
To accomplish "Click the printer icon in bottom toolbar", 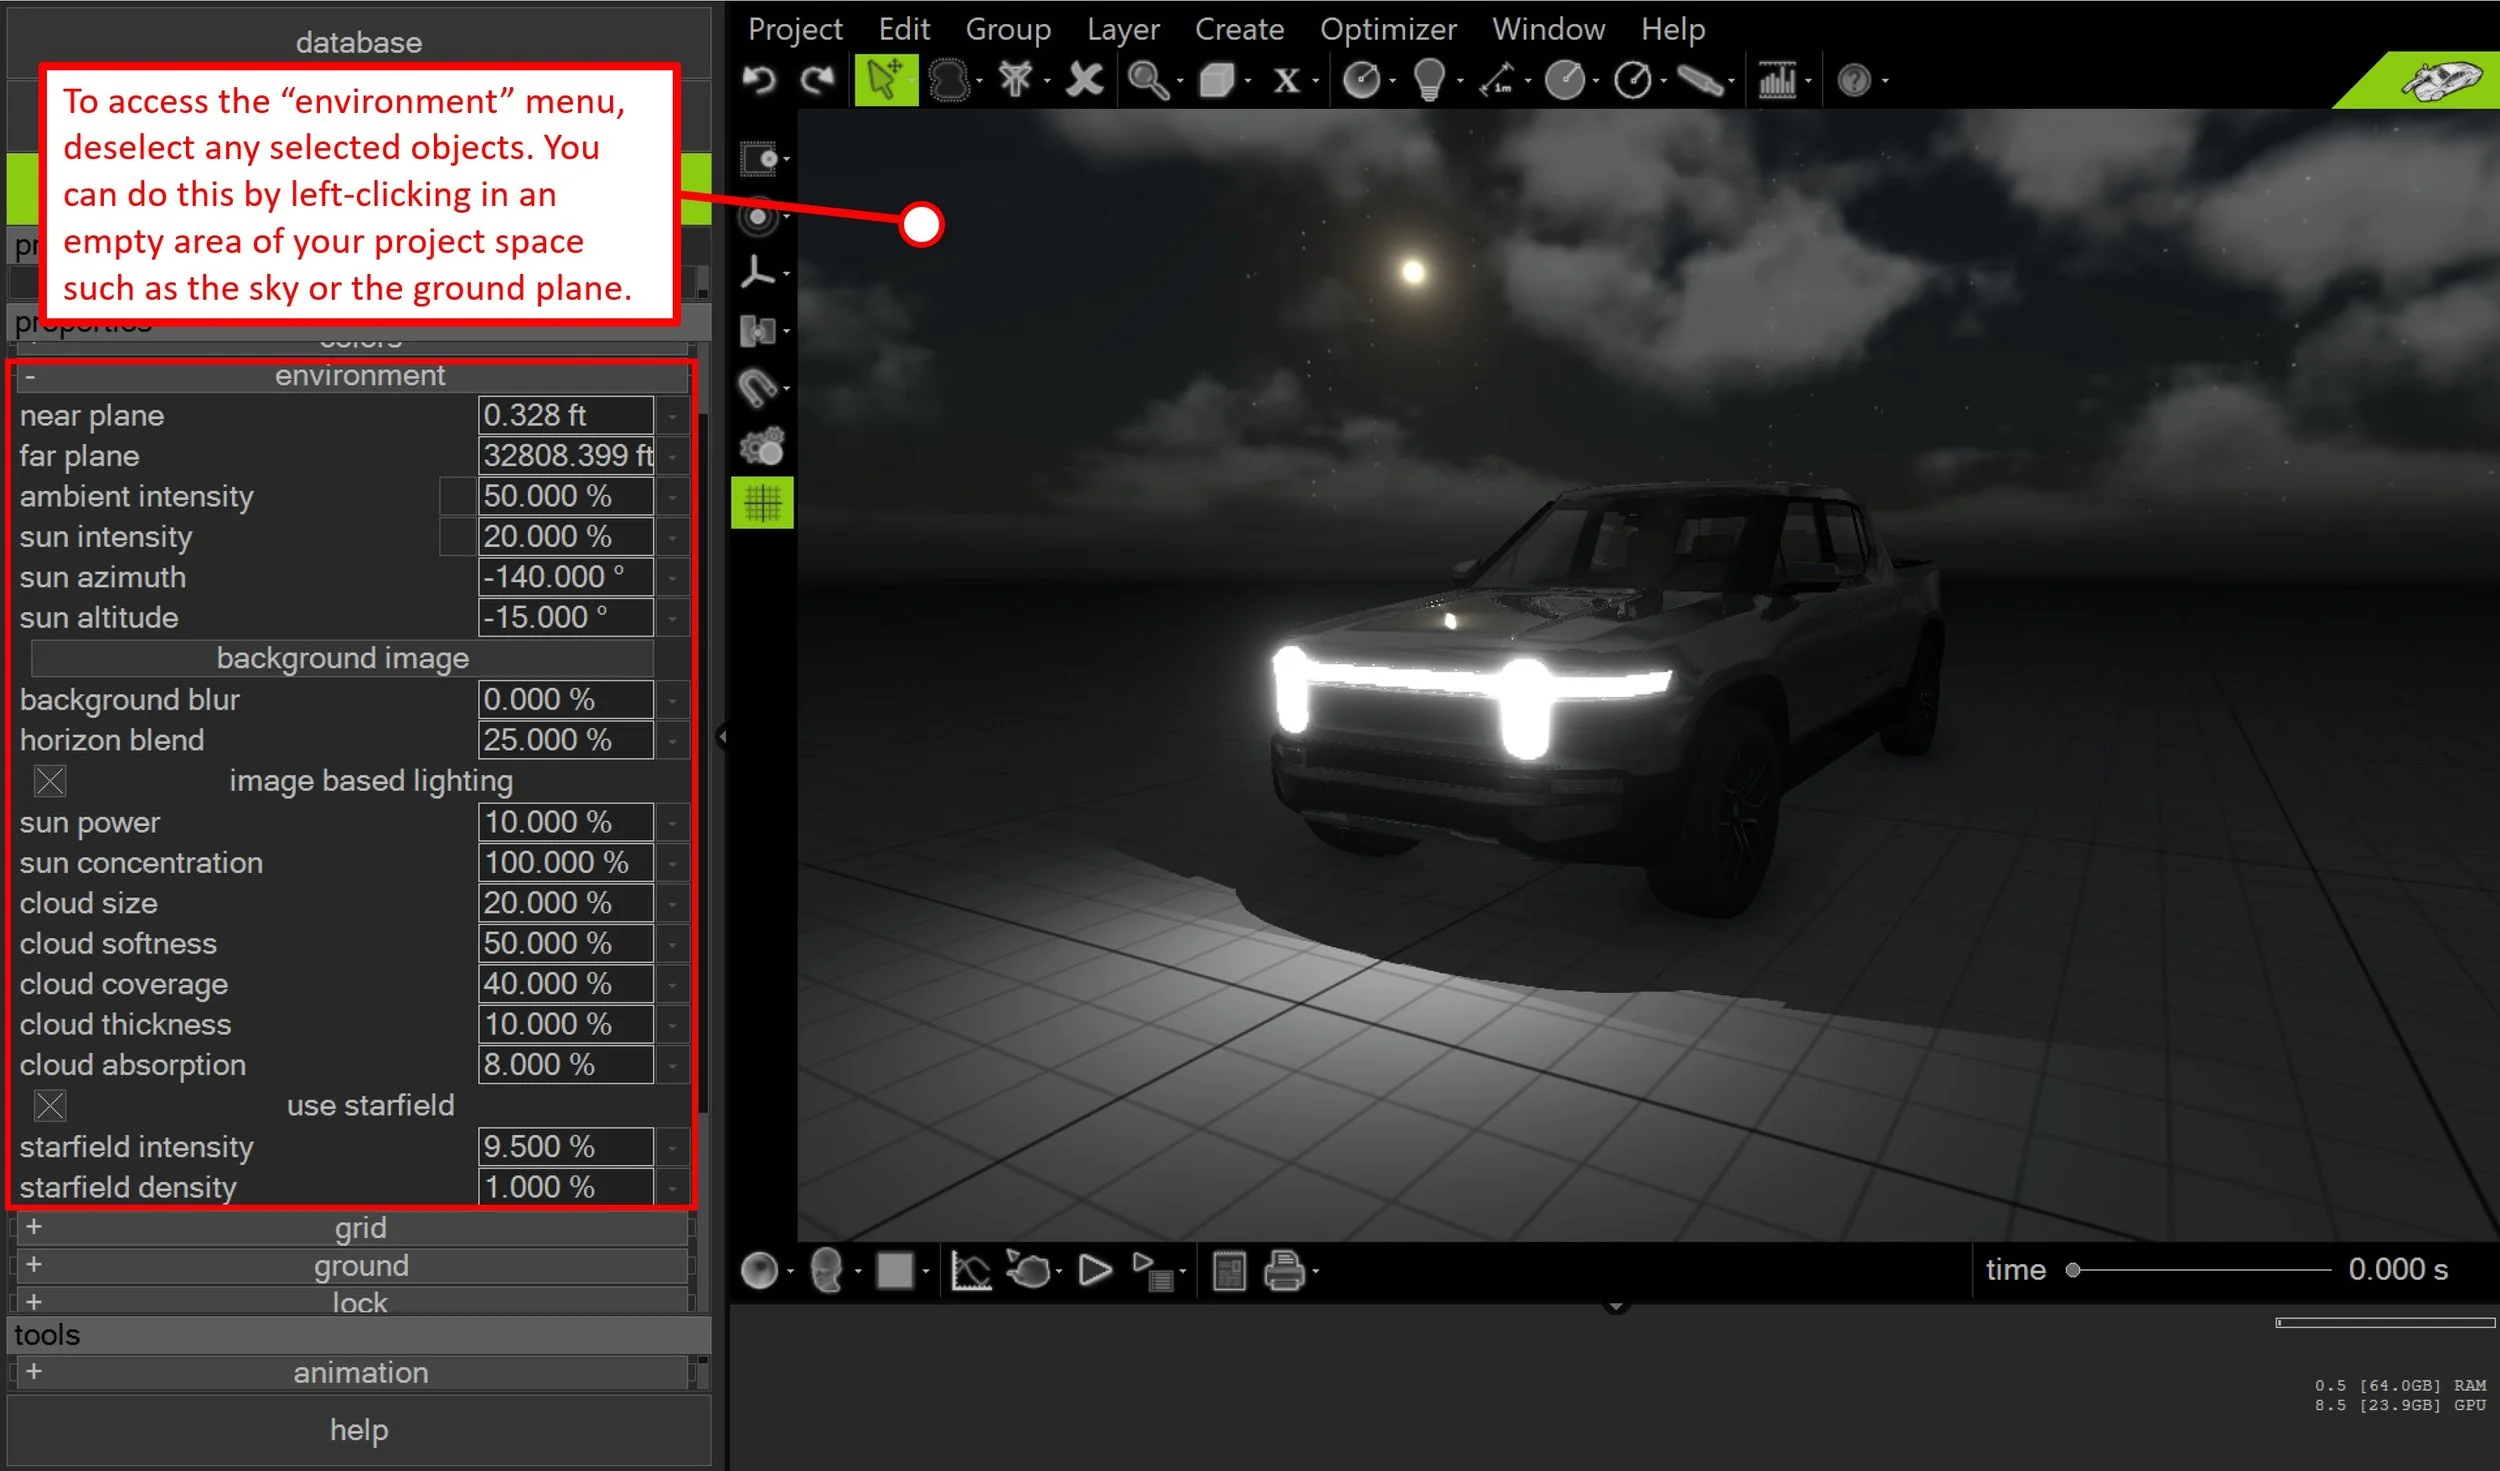I will [1284, 1271].
